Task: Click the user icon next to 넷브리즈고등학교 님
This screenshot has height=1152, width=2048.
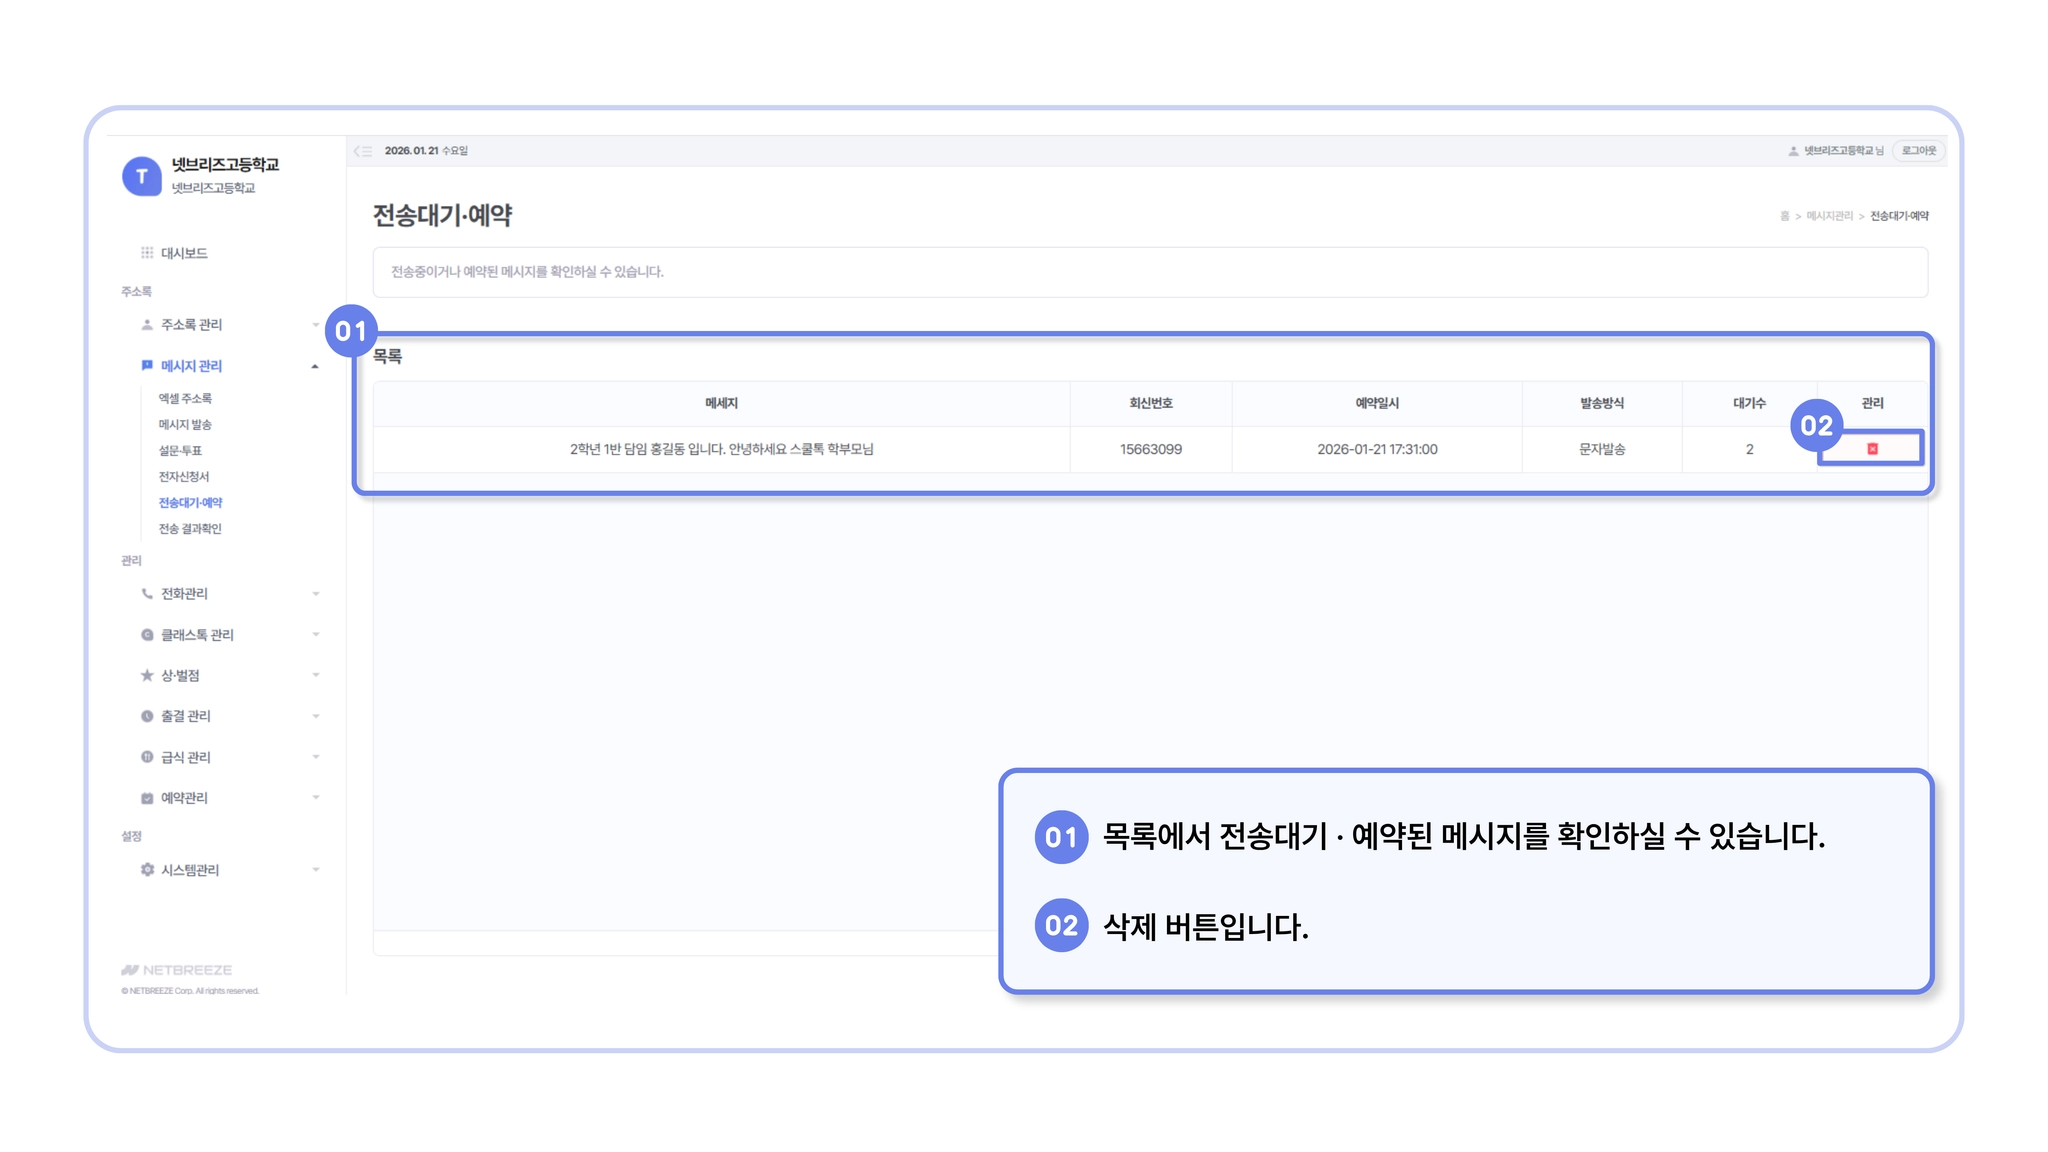Action: point(1793,151)
